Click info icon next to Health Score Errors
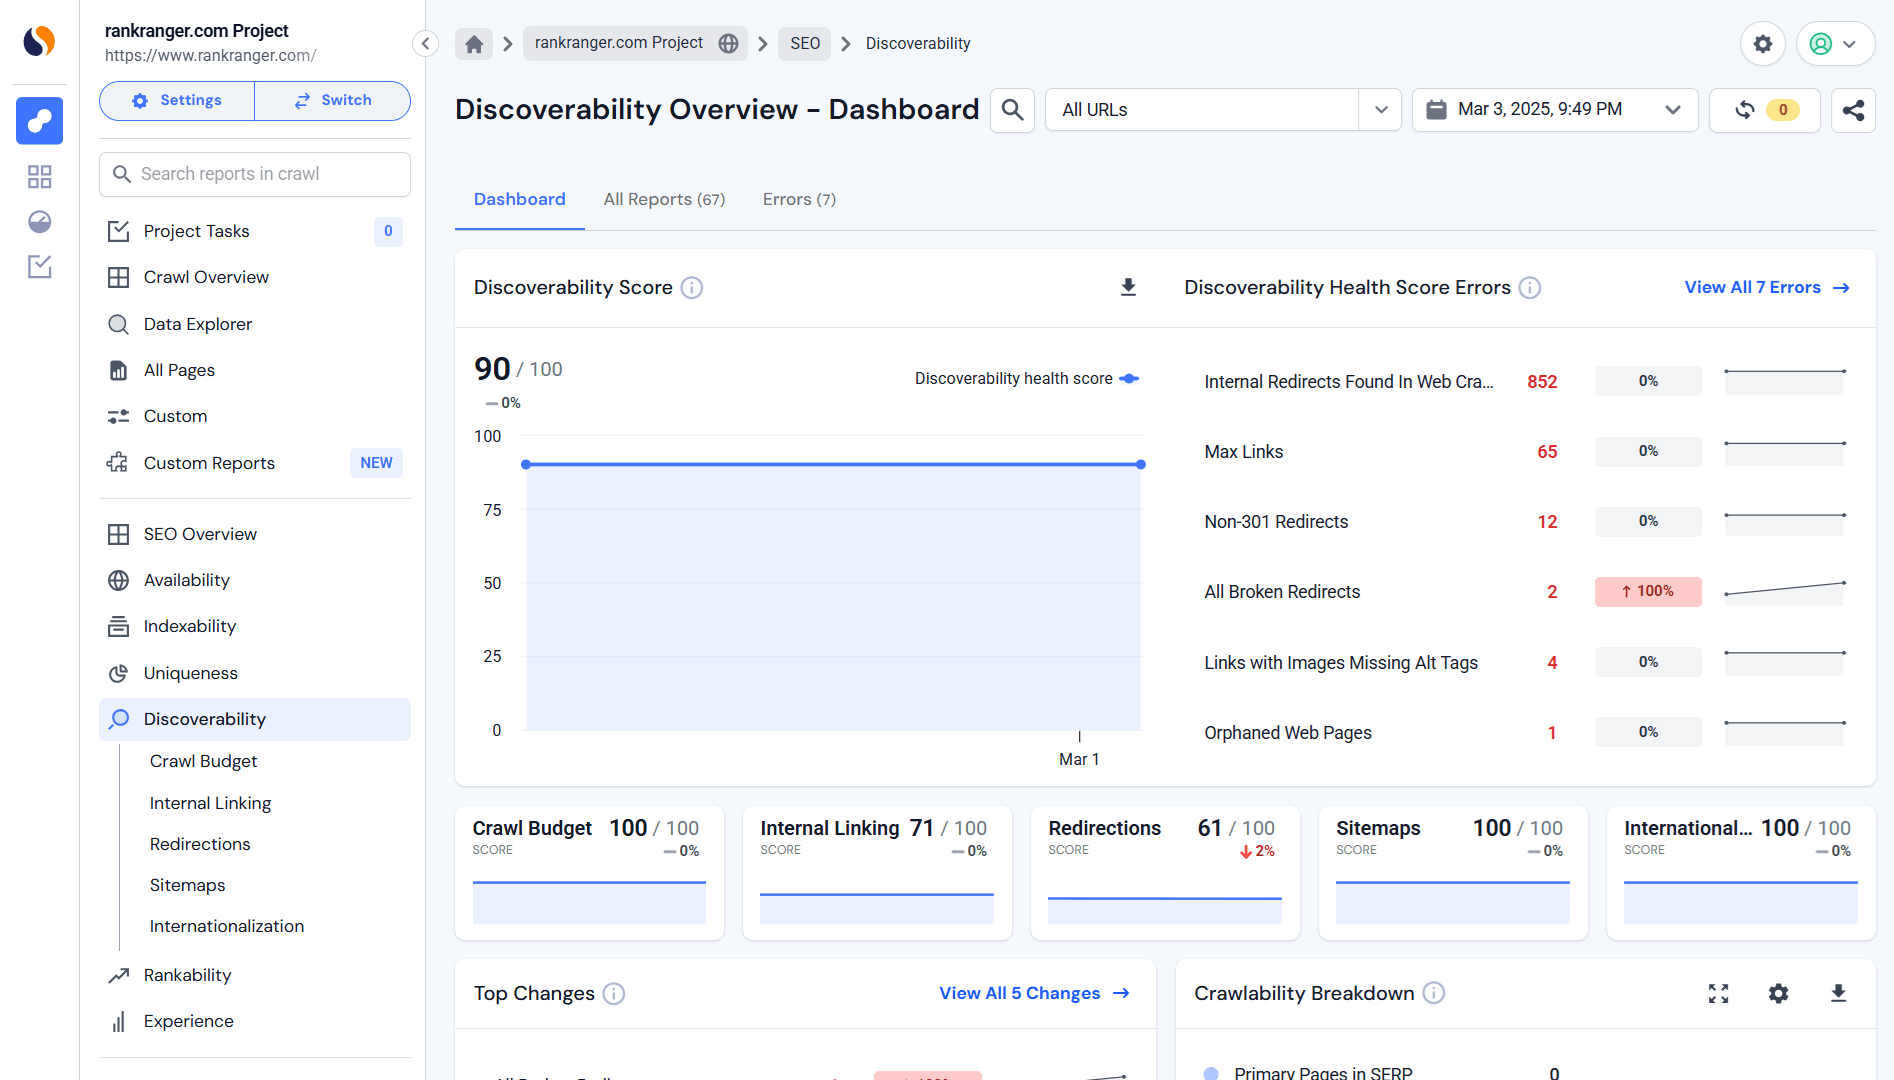Viewport: 1894px width, 1080px height. click(x=1530, y=288)
